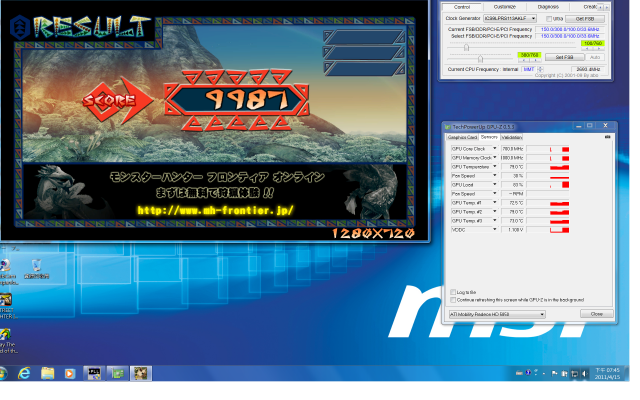Click GPU-Z title bar app icon
The image size is (640, 400).
pos(447,127)
